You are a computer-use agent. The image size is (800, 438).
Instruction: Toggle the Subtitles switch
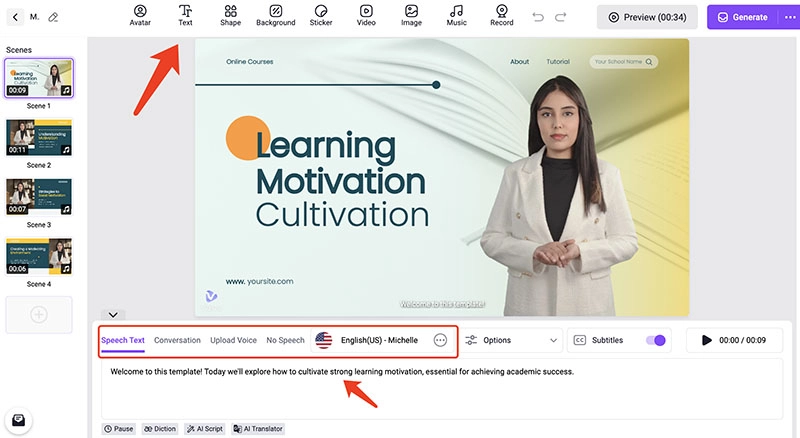pyautogui.click(x=655, y=340)
